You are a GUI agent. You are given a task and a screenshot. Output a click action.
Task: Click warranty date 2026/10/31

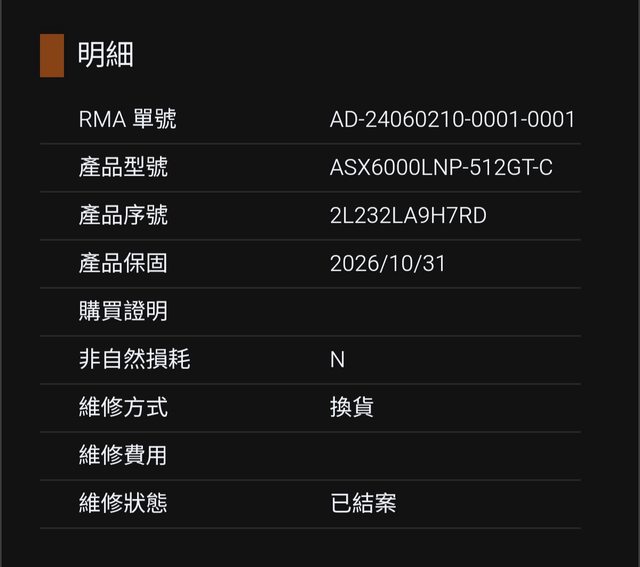click(x=388, y=264)
